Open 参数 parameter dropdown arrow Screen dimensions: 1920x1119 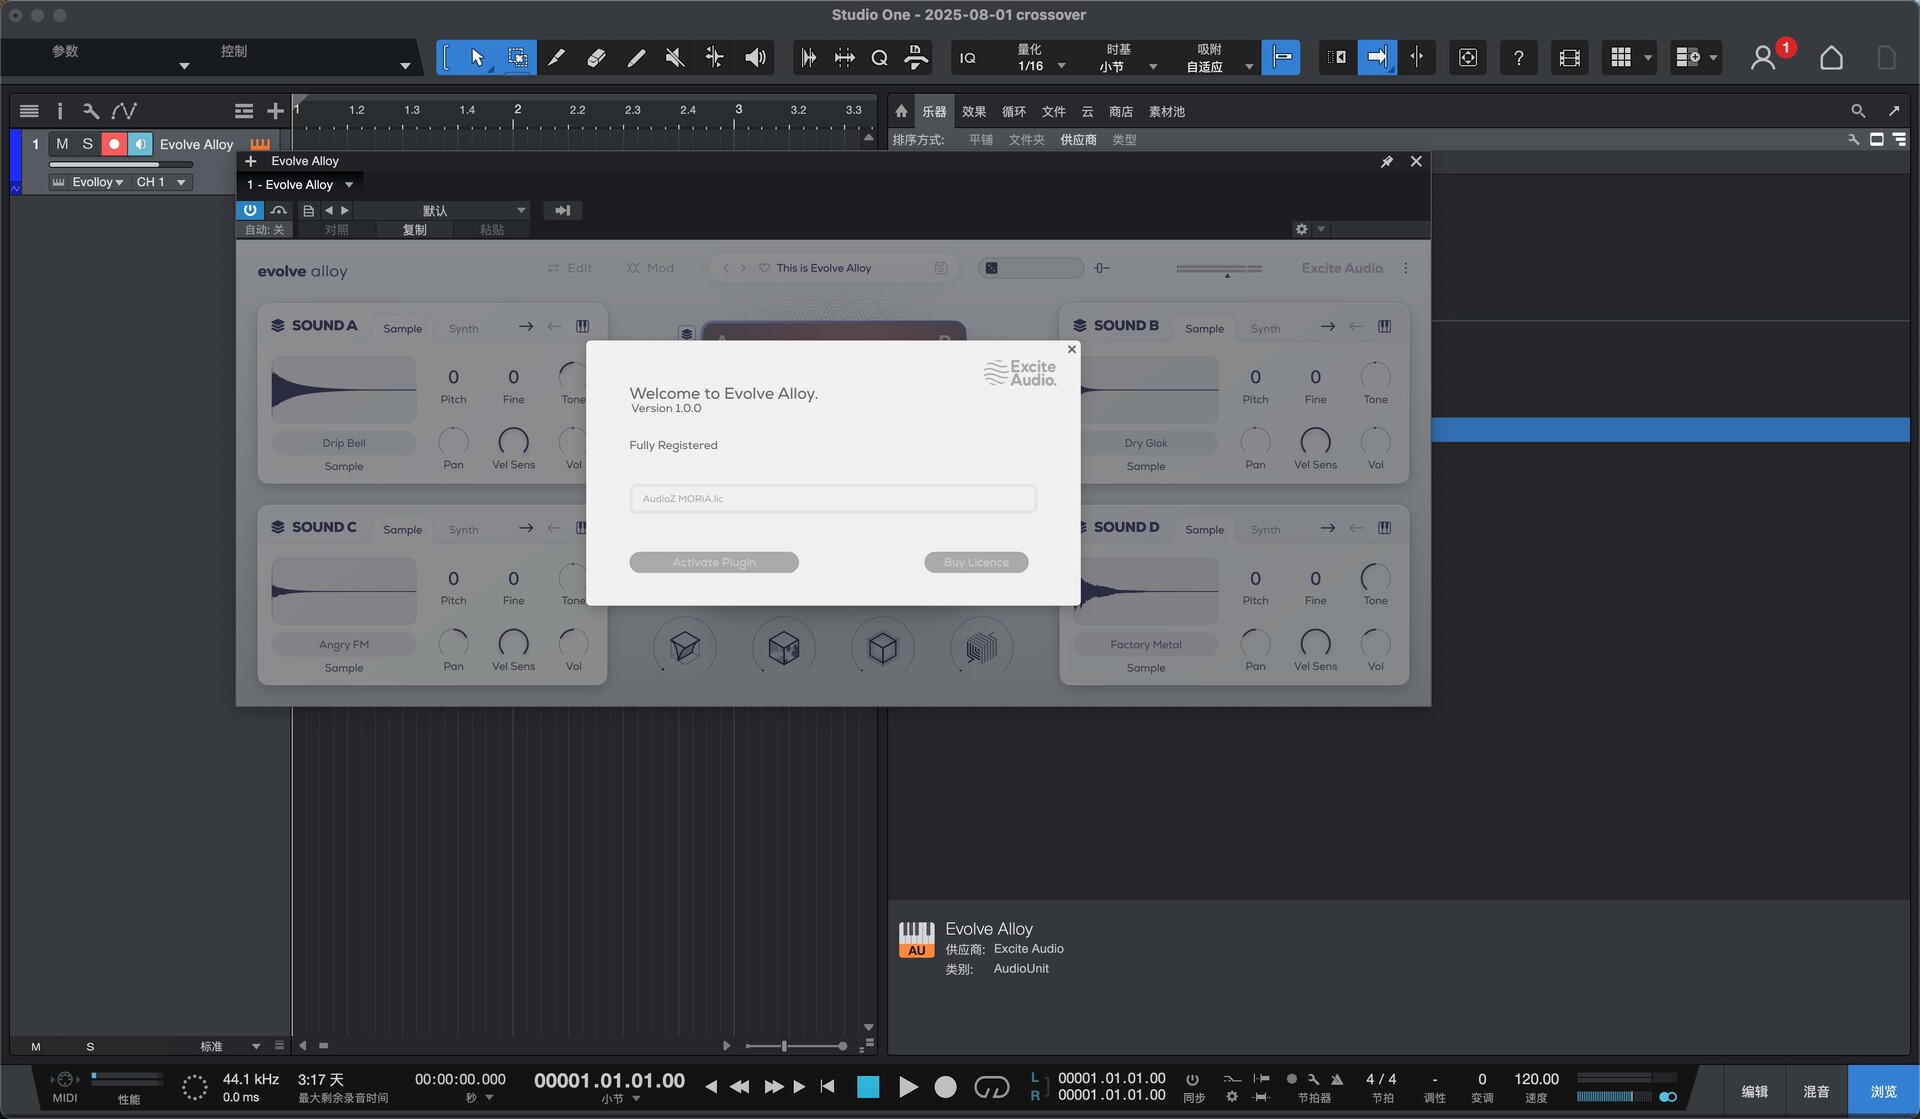pyautogui.click(x=184, y=66)
